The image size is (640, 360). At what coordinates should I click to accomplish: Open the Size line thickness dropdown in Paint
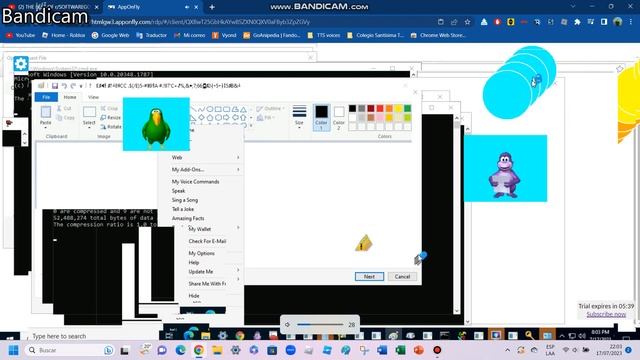pyautogui.click(x=299, y=117)
